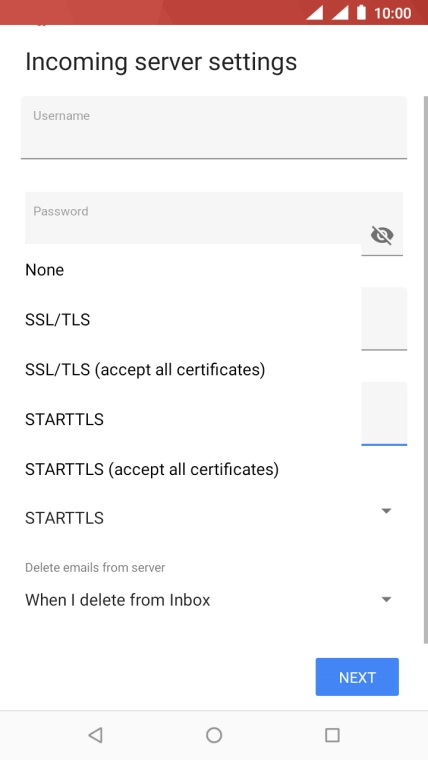Tap the Android home circle icon
The image size is (428, 760).
click(x=214, y=735)
